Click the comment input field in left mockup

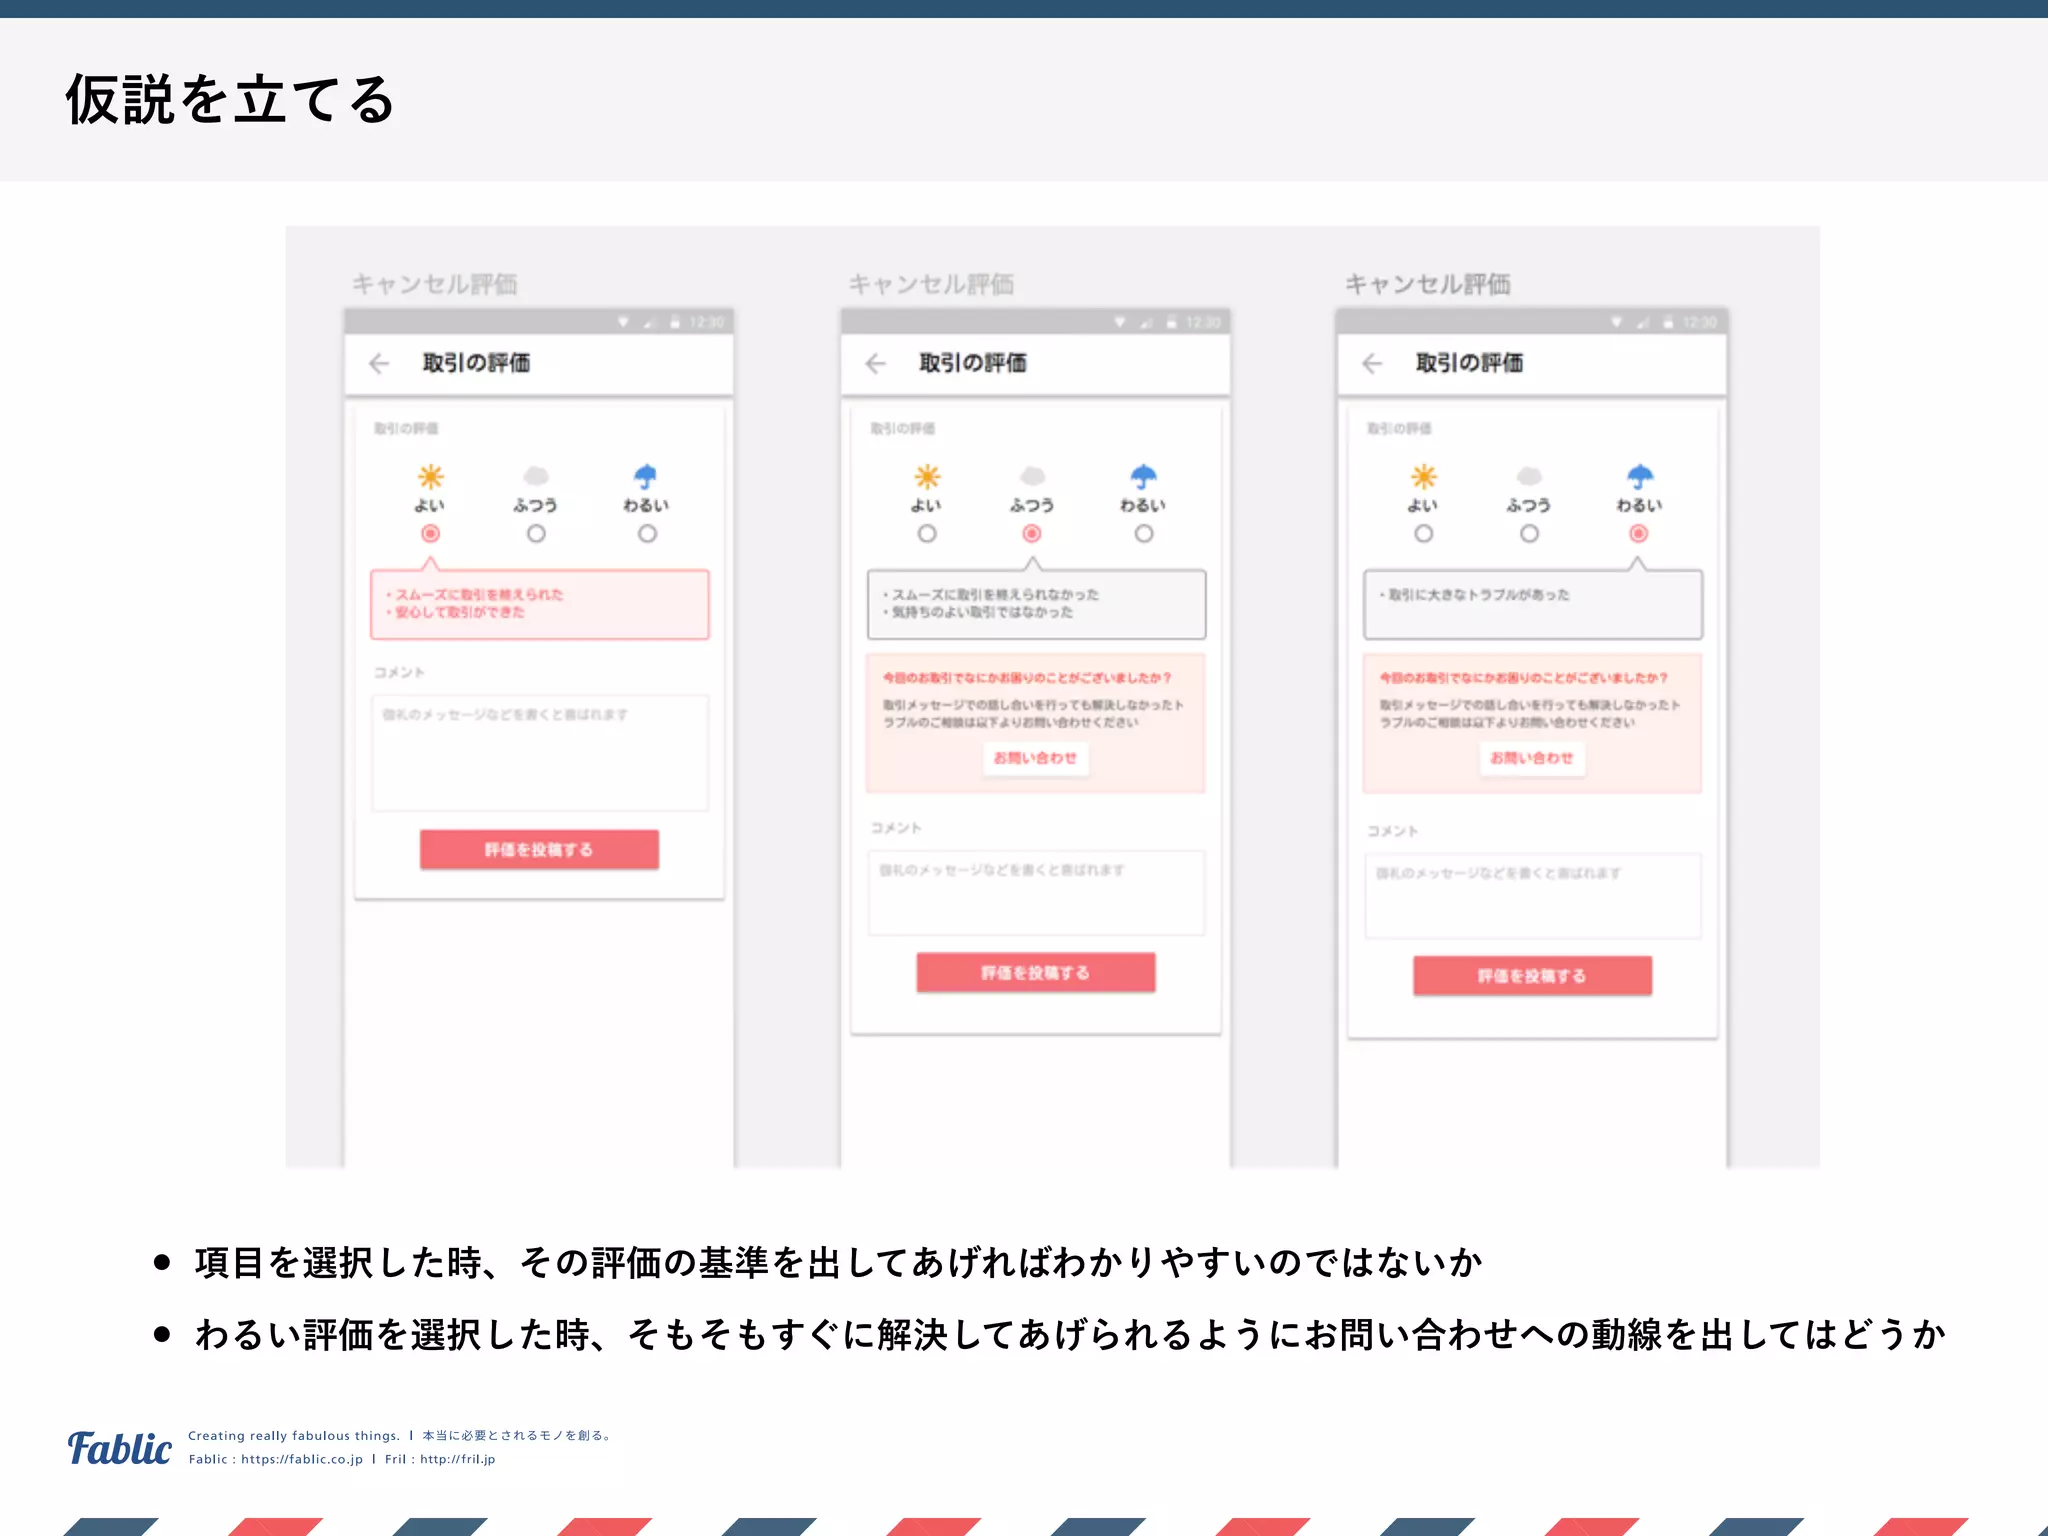[x=540, y=753]
